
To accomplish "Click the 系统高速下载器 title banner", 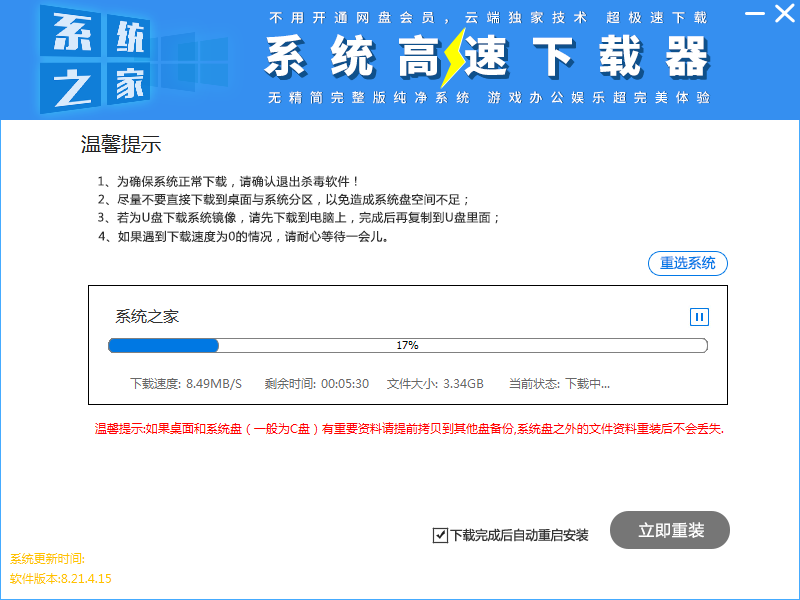I will pos(488,57).
